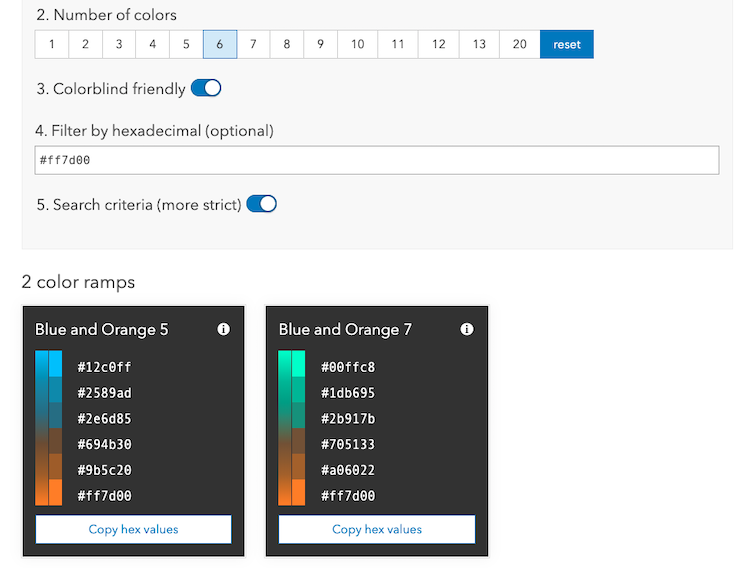This screenshot has height=568, width=750.
Task: Click the Blue and Orange 5 color ramp strip
Action: tap(48, 428)
